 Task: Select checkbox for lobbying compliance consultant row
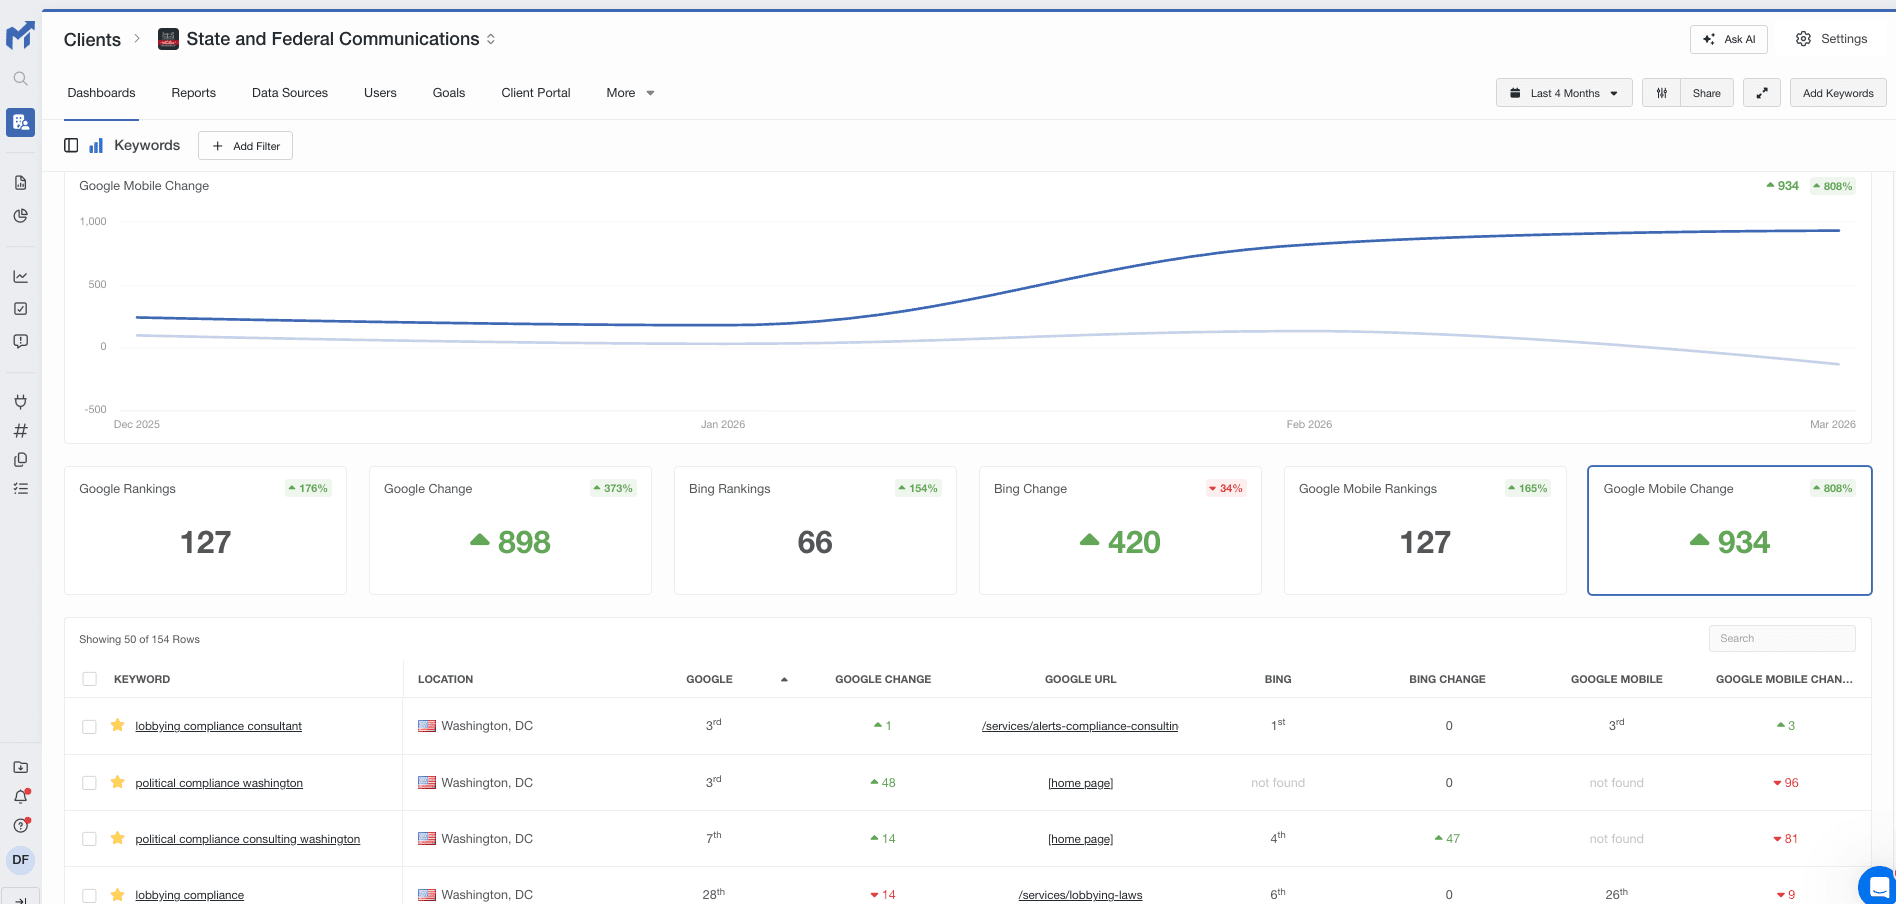click(90, 727)
